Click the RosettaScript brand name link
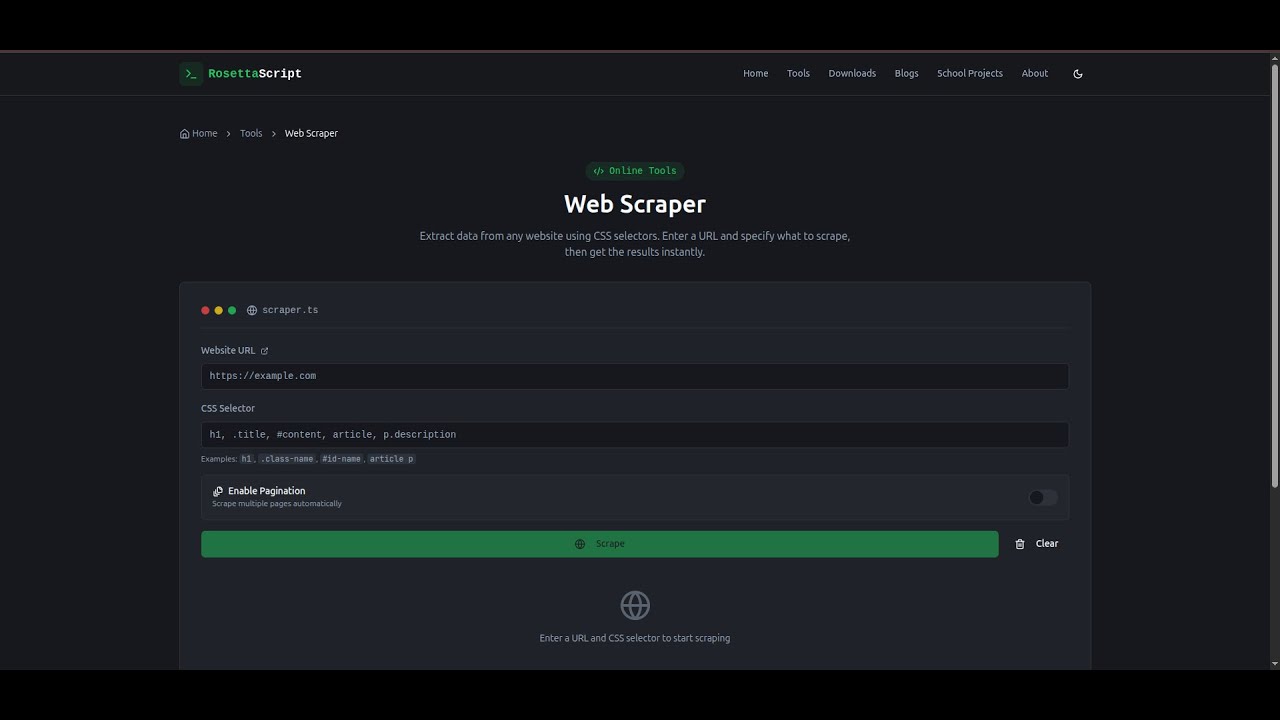Image resolution: width=1280 pixels, height=720 pixels. (255, 74)
